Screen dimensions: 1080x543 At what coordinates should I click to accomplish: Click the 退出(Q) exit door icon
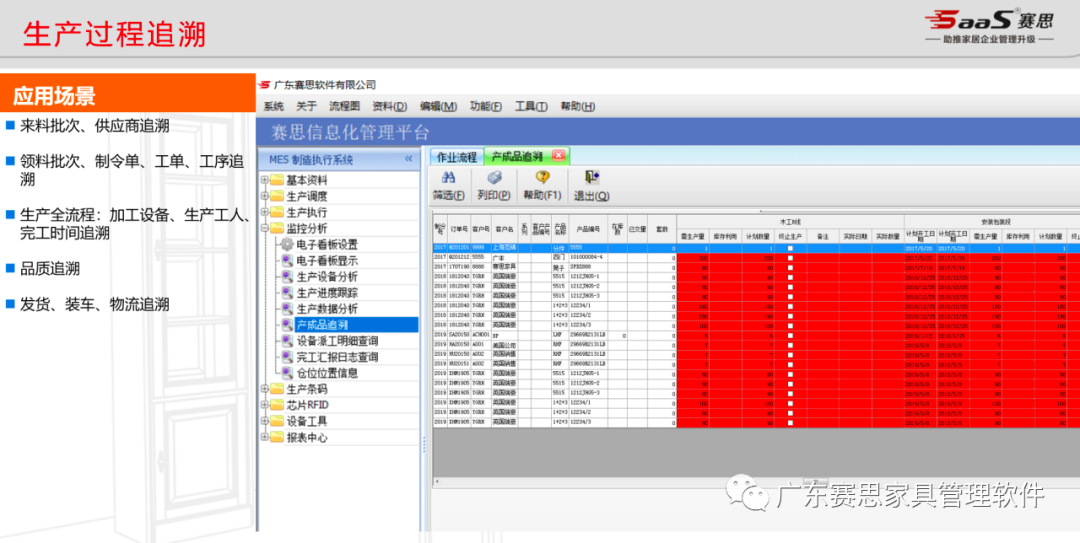[592, 178]
